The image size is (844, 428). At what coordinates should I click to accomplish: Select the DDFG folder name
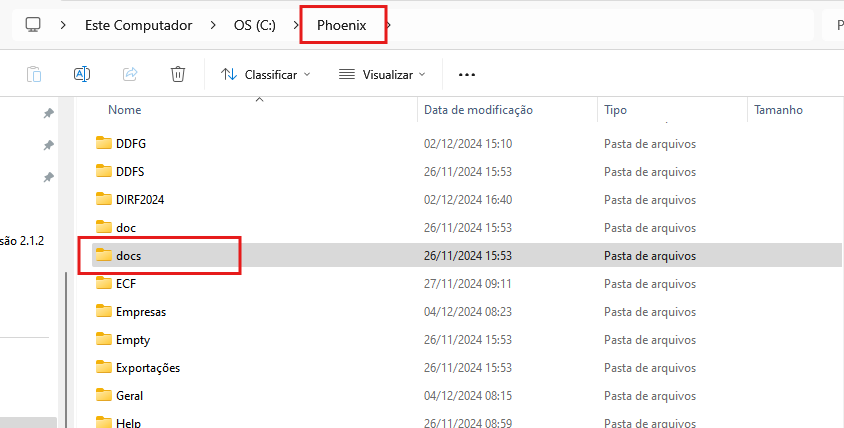tap(131, 144)
